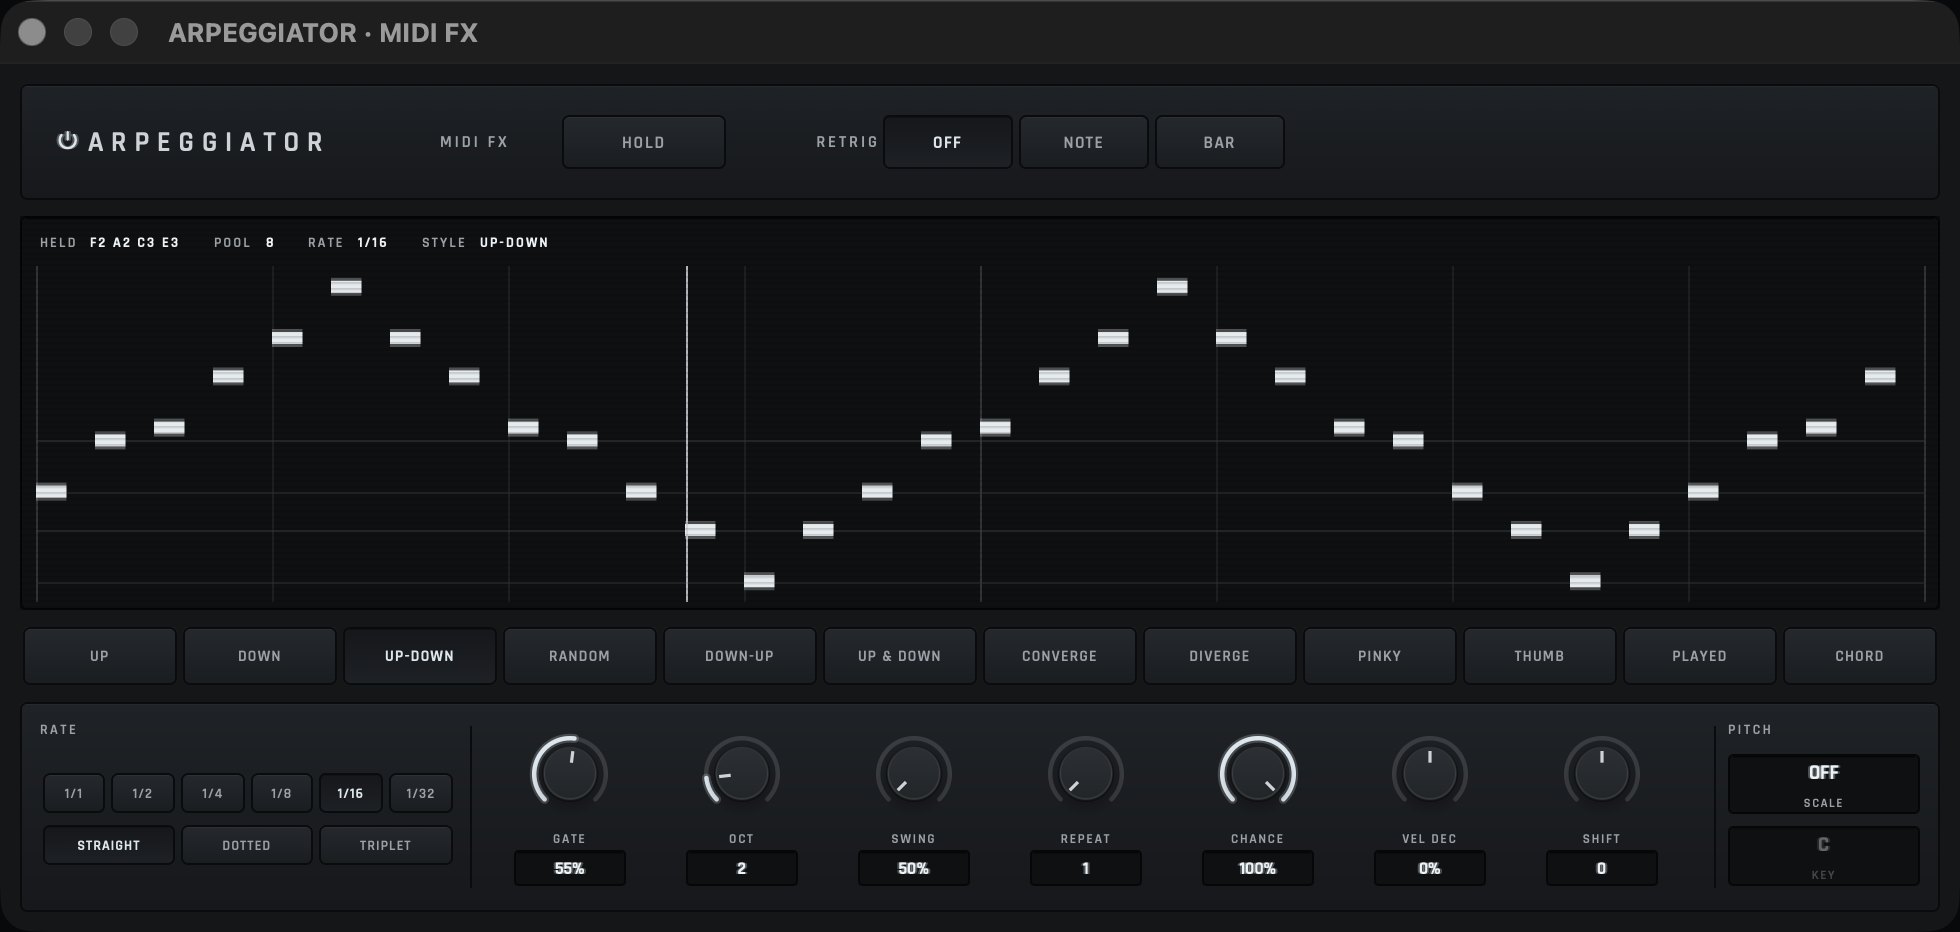Open the pitch SCALE dropdown
The image size is (1960, 932).
[1823, 784]
